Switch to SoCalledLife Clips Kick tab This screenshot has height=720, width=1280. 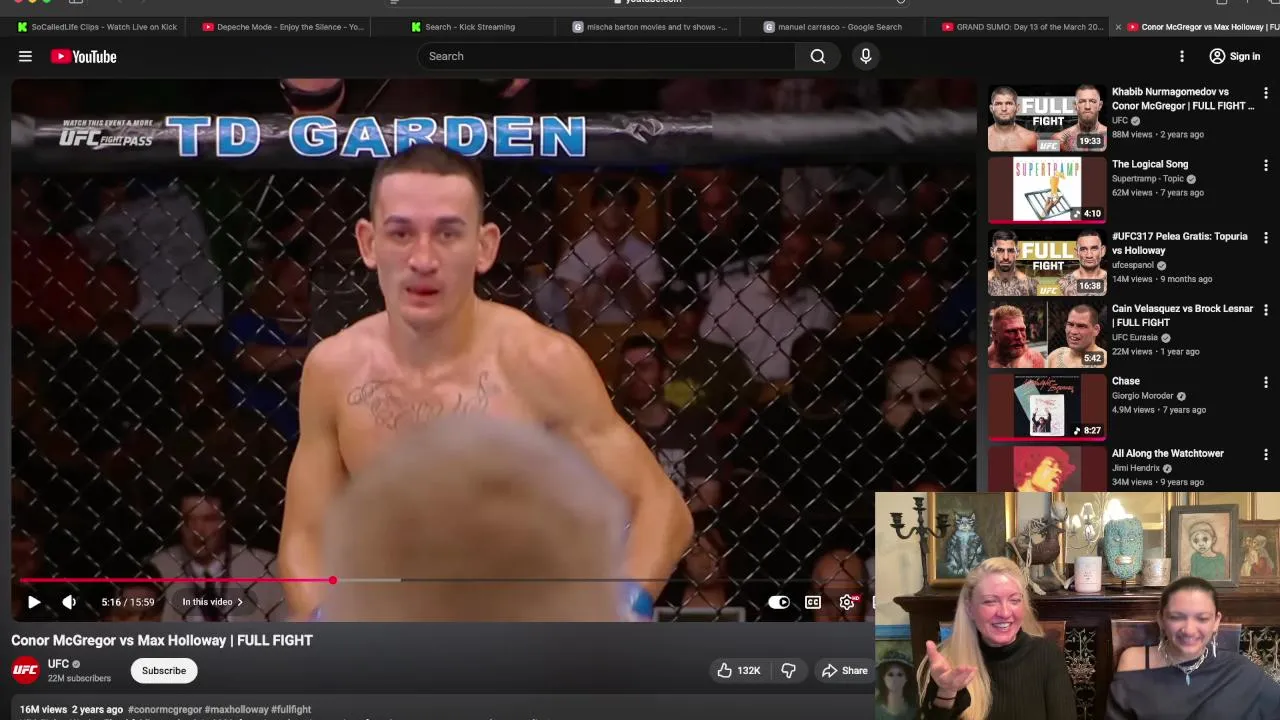96,27
